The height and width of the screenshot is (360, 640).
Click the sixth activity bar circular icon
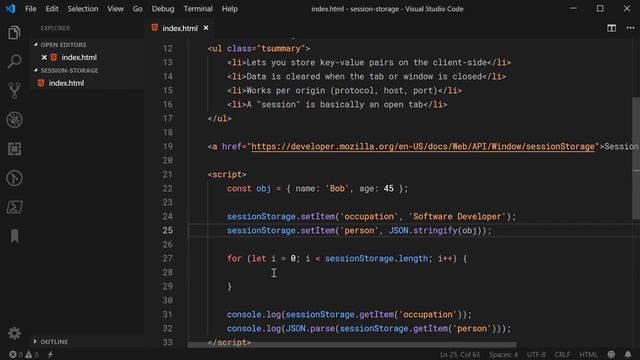coord(14,178)
